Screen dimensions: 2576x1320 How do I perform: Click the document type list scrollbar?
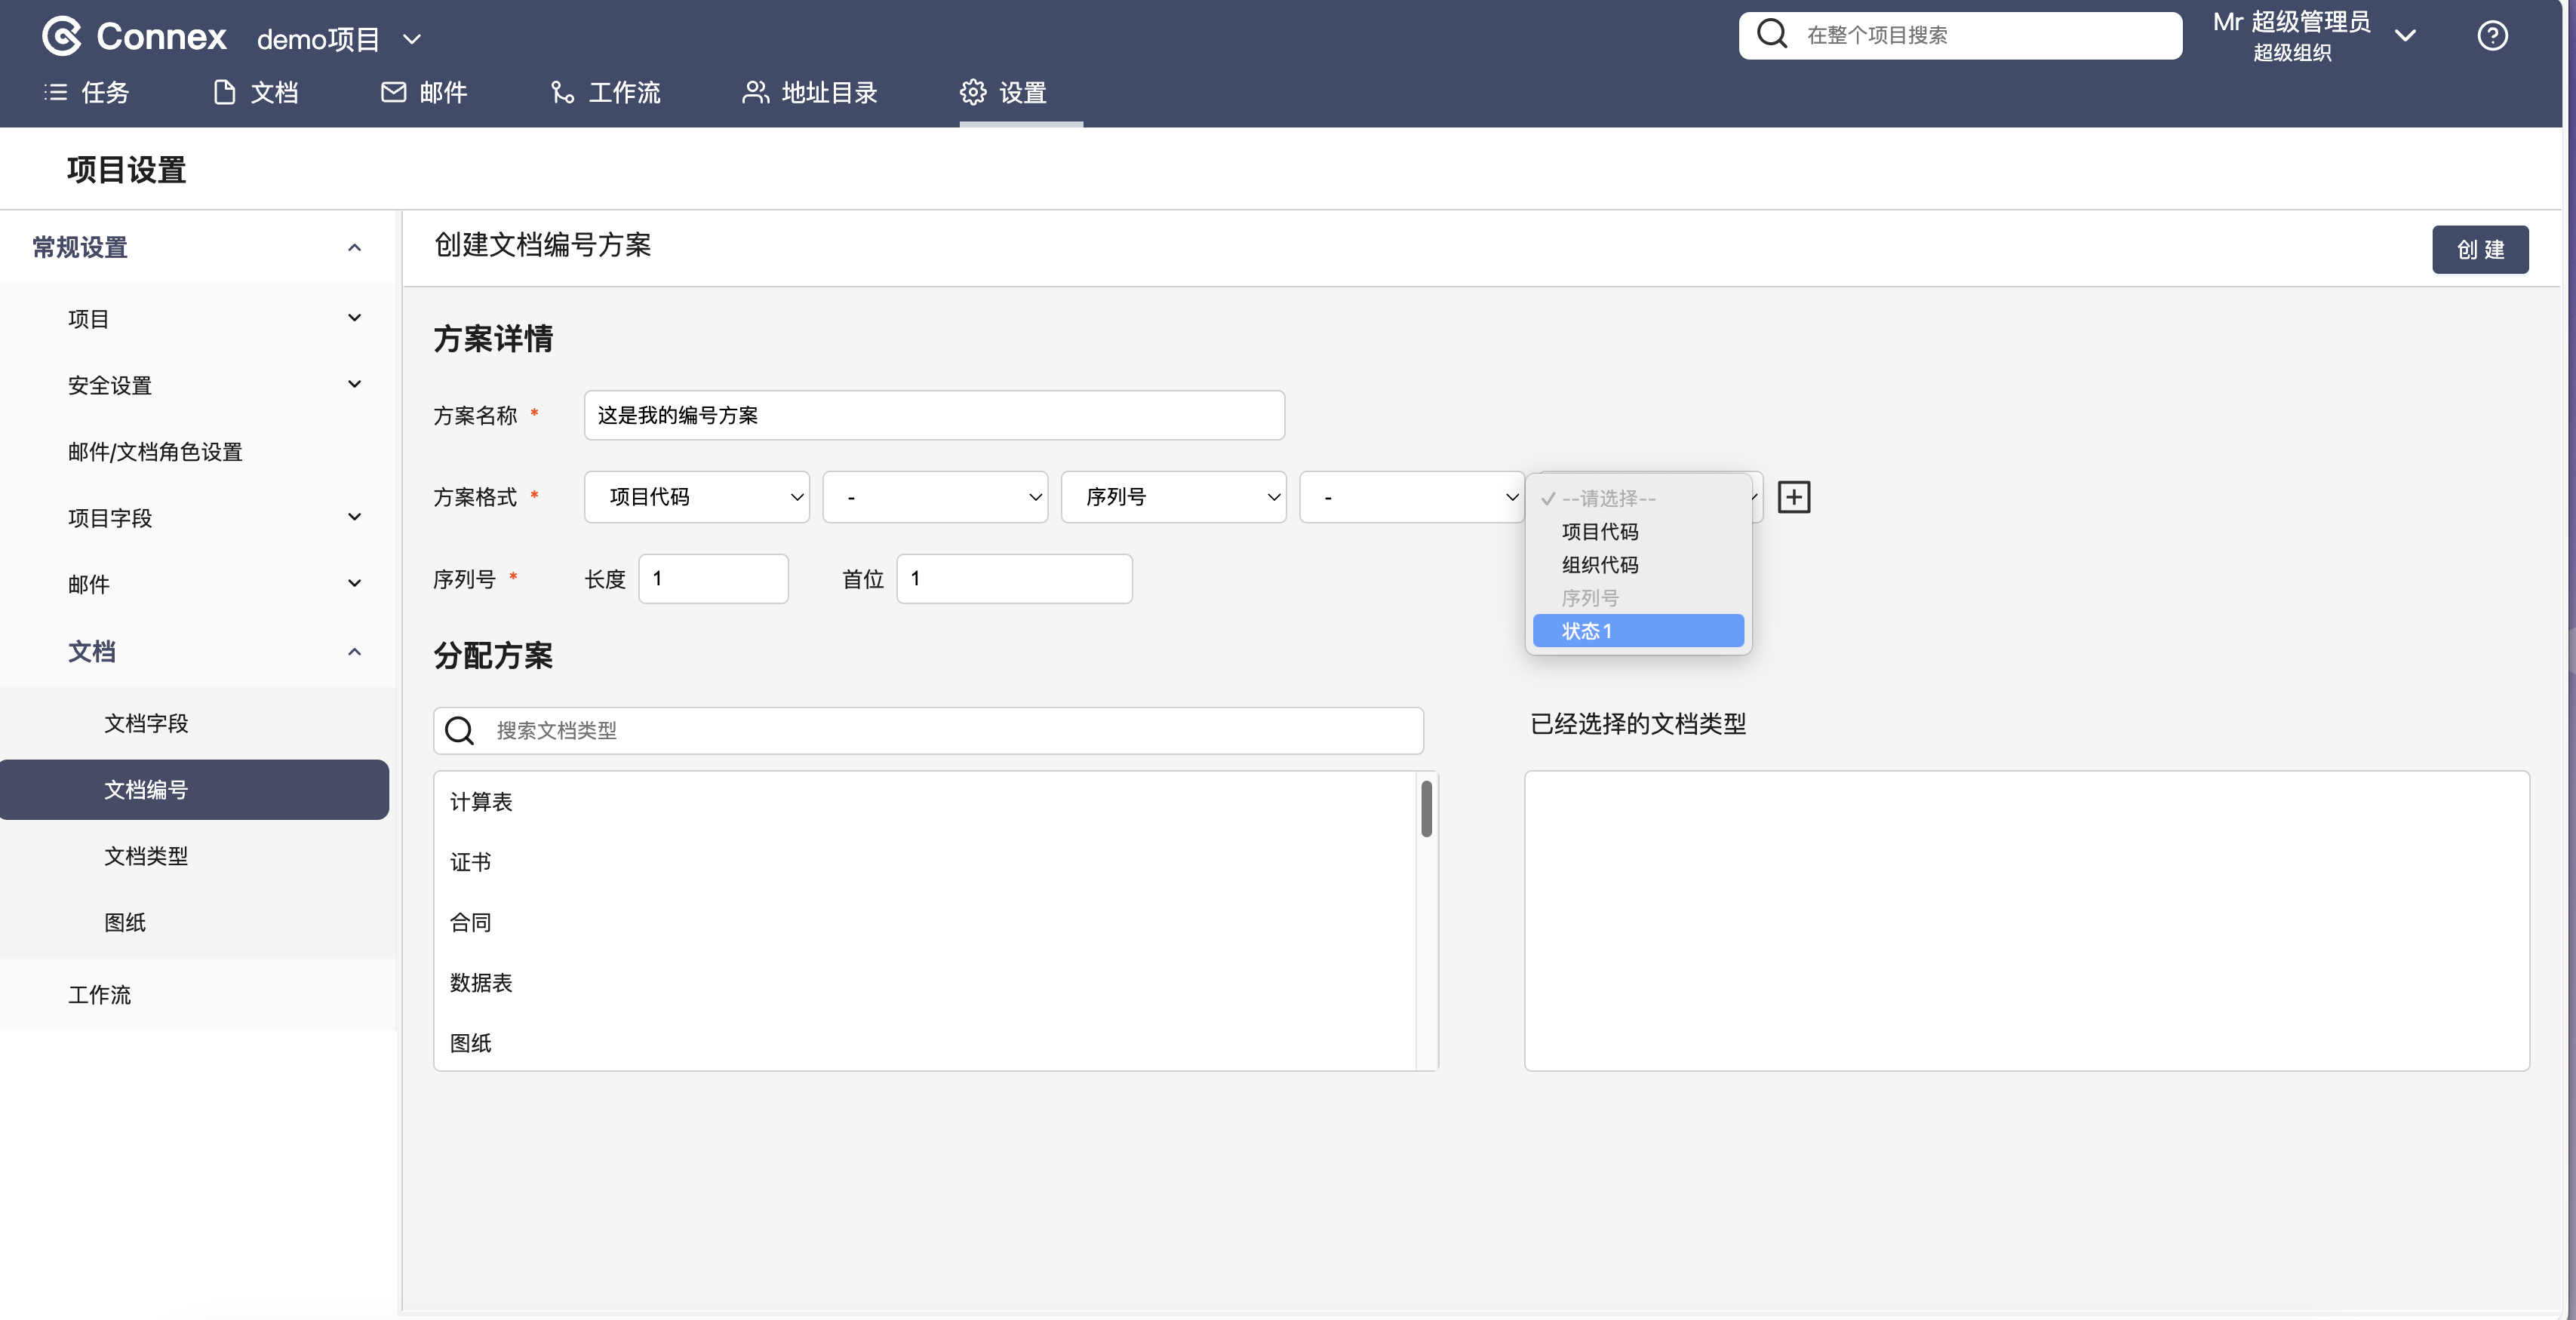1426,810
